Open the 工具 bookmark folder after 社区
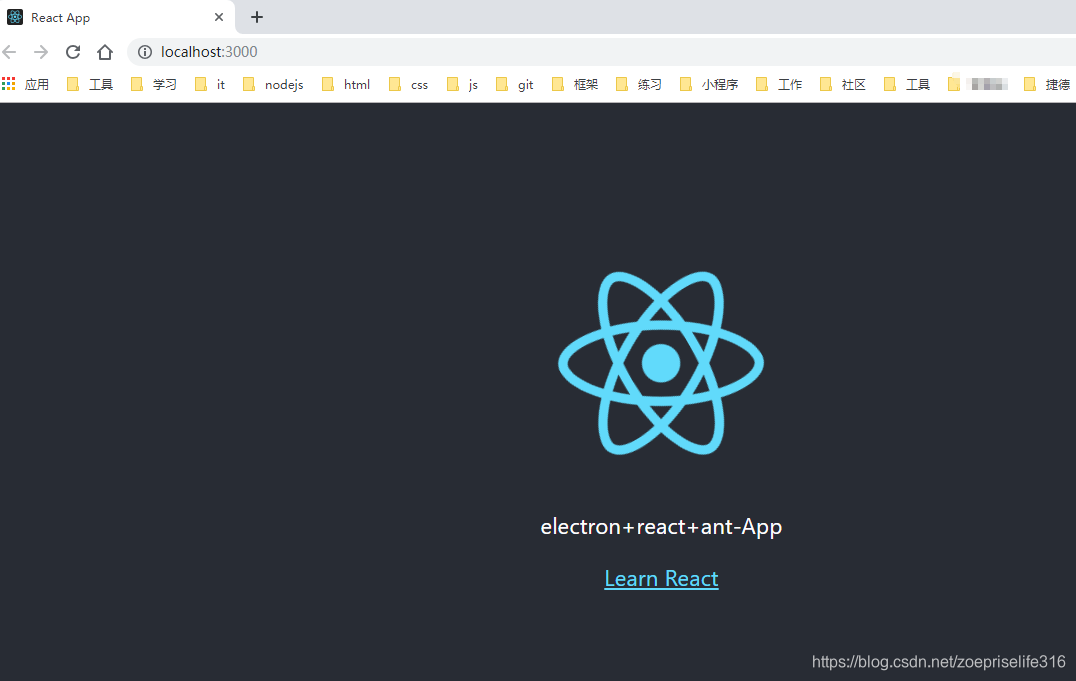Viewport: 1076px width, 681px height. click(x=907, y=84)
